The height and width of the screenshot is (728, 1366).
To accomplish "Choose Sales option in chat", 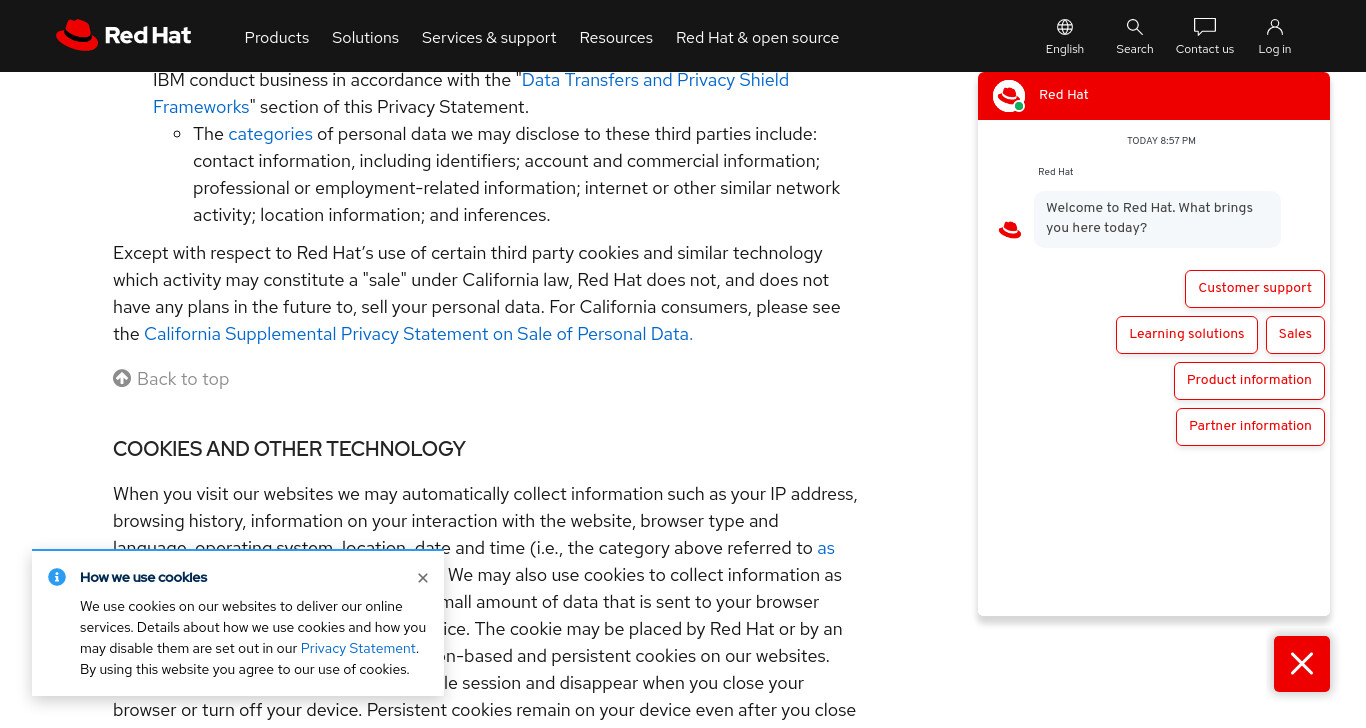I will [x=1295, y=334].
